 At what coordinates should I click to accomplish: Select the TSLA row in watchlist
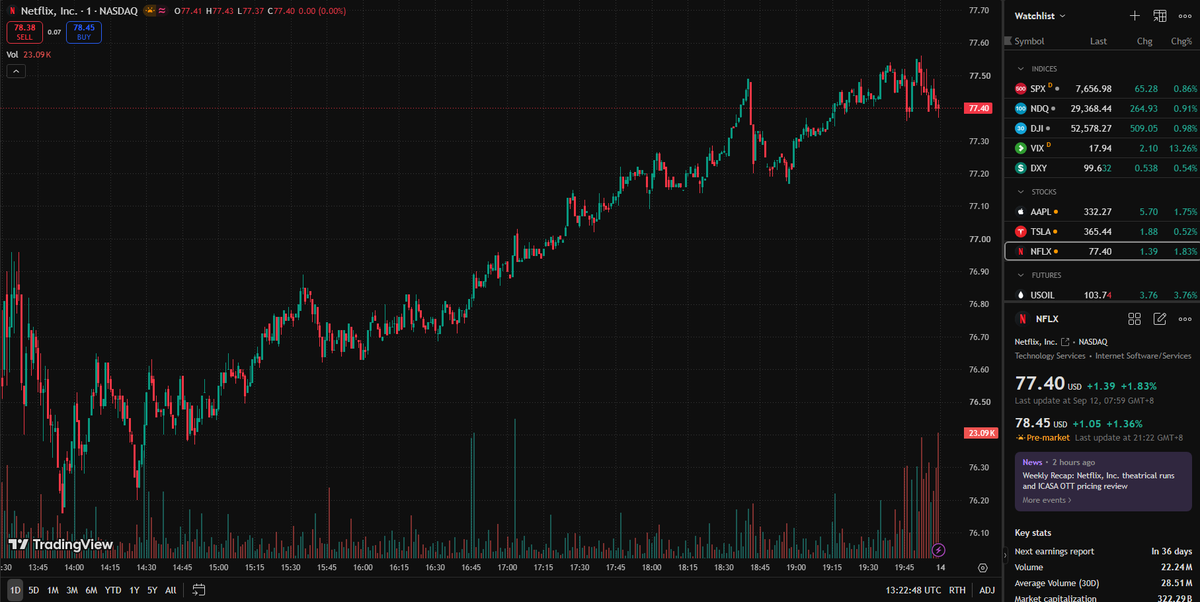[x=1102, y=232]
